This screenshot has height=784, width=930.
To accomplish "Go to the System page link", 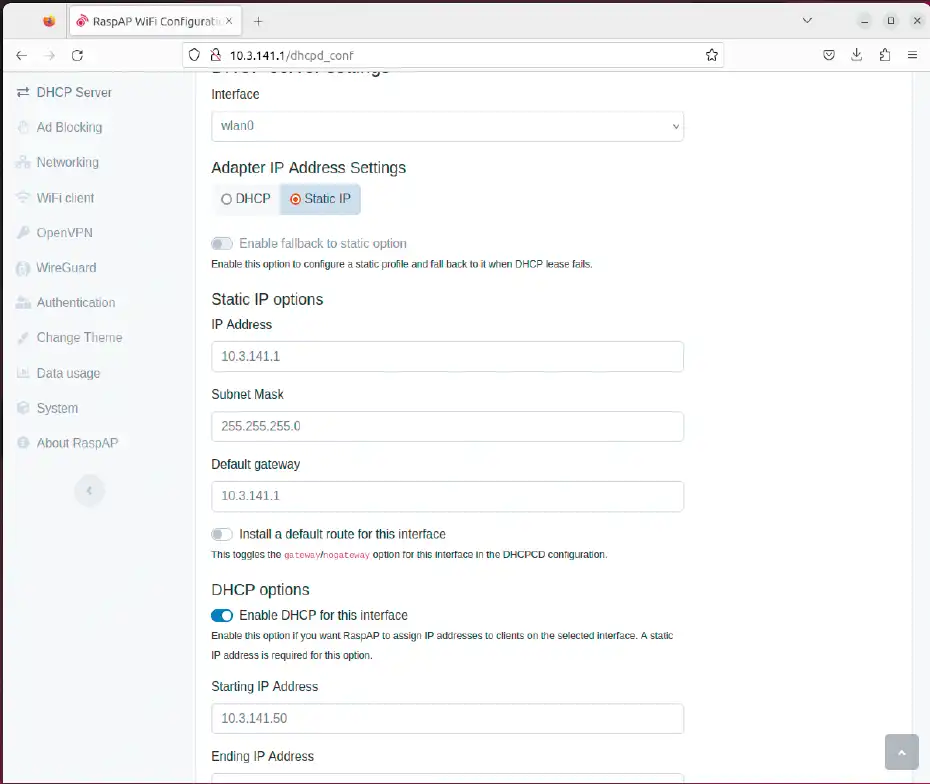I will pos(57,408).
